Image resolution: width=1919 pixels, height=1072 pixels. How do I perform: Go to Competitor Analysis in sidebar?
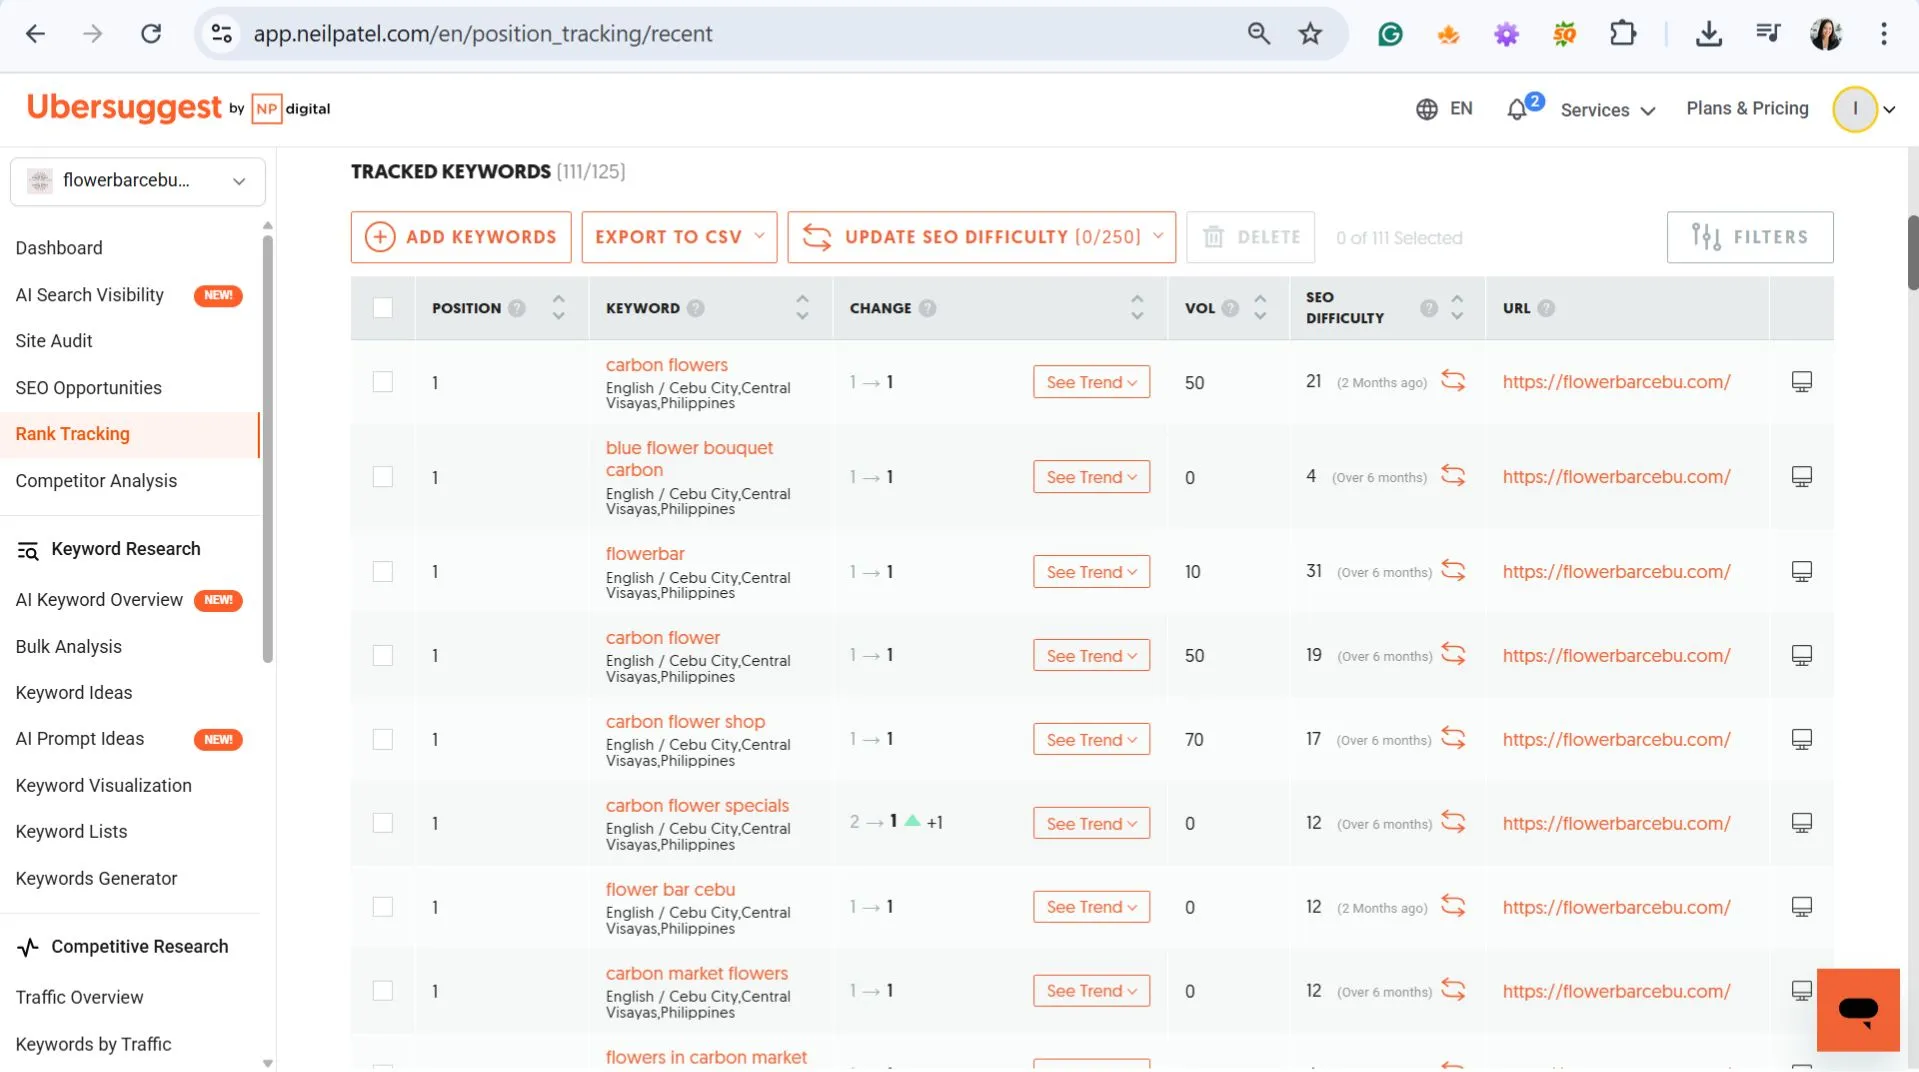tap(96, 481)
